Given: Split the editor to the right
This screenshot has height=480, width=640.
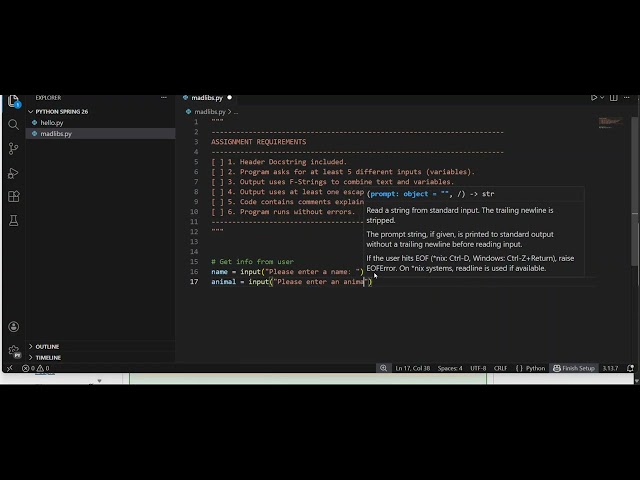Looking at the screenshot, I should click(x=613, y=98).
